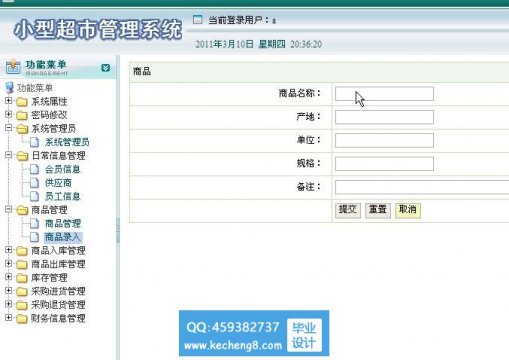Viewport: 509px width, 360px height.
Task: Expand the 系统属性 tree node
Action: [9, 100]
